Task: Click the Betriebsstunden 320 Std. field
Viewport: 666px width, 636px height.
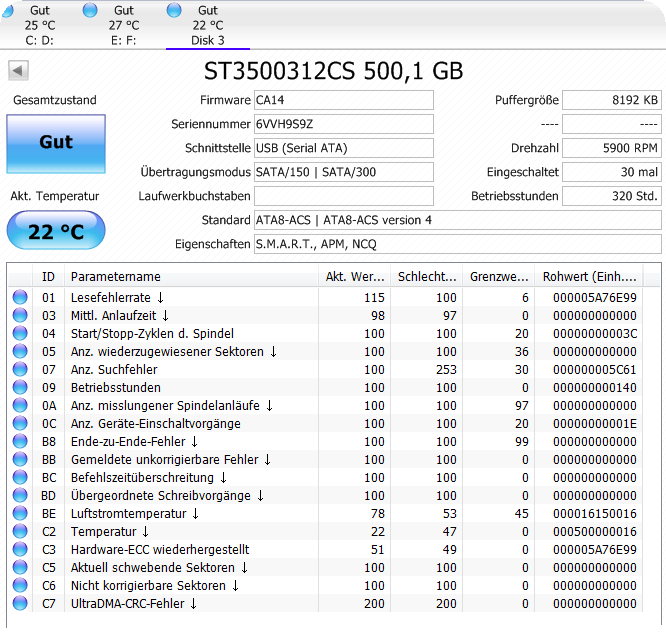Action: coord(611,196)
